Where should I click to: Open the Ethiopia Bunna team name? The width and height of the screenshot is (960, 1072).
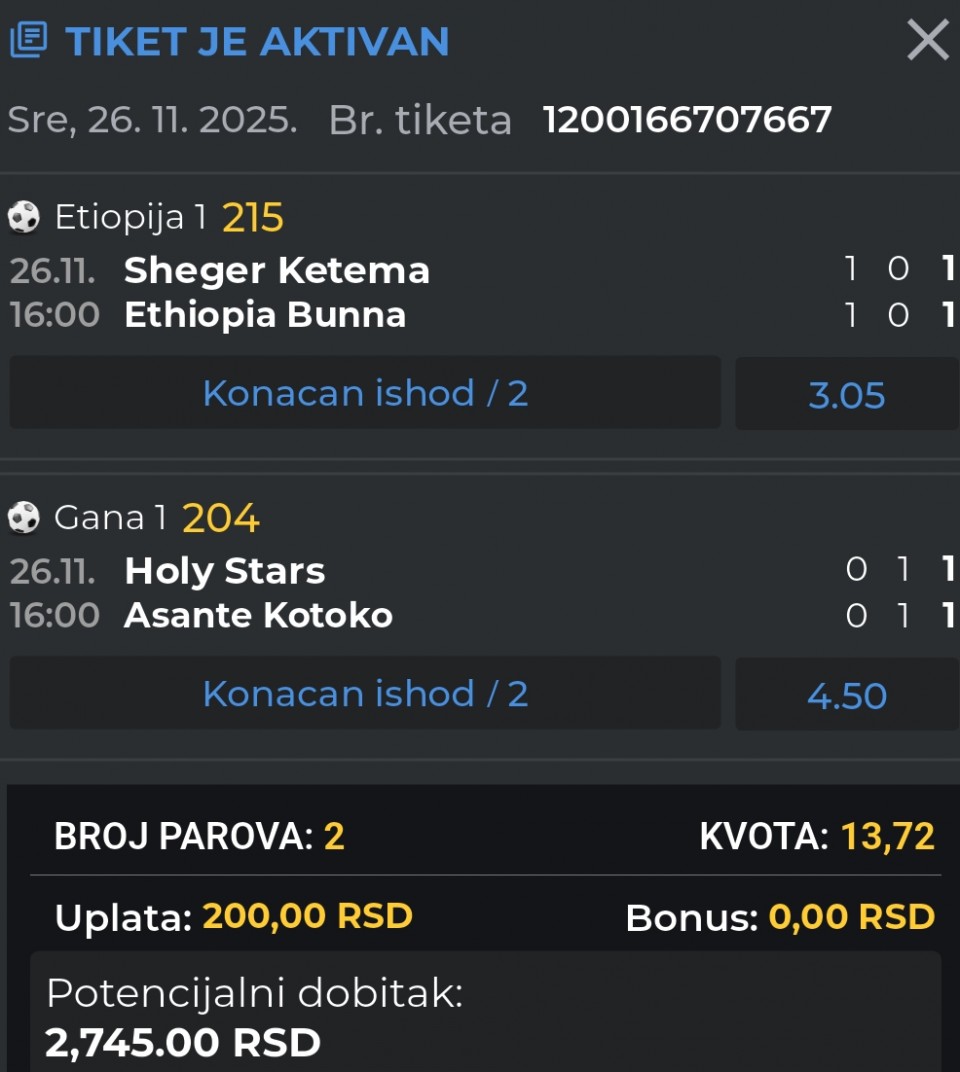(x=265, y=315)
